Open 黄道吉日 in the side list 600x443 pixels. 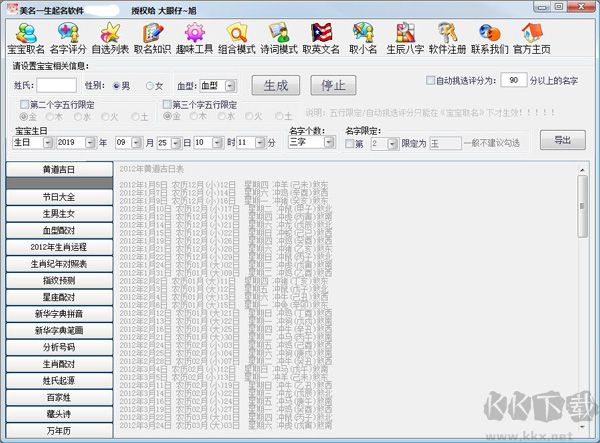point(59,169)
